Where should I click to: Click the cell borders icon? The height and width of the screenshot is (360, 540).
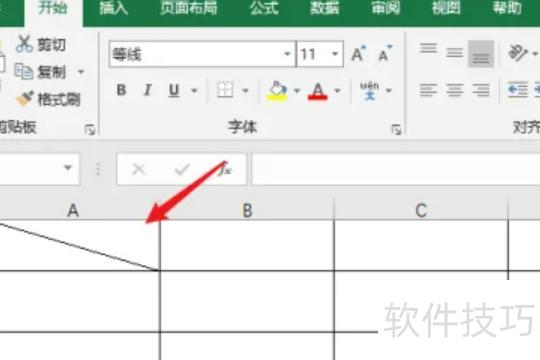pos(225,90)
